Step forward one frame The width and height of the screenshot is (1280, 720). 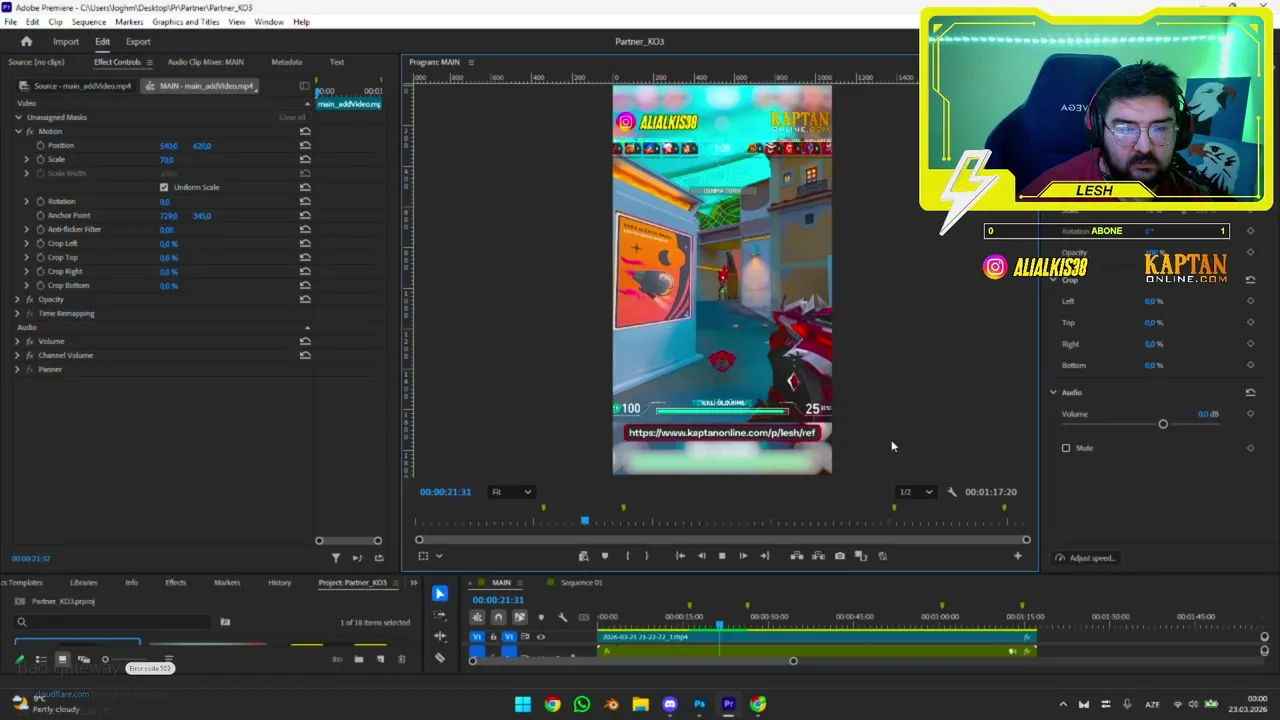pos(743,556)
